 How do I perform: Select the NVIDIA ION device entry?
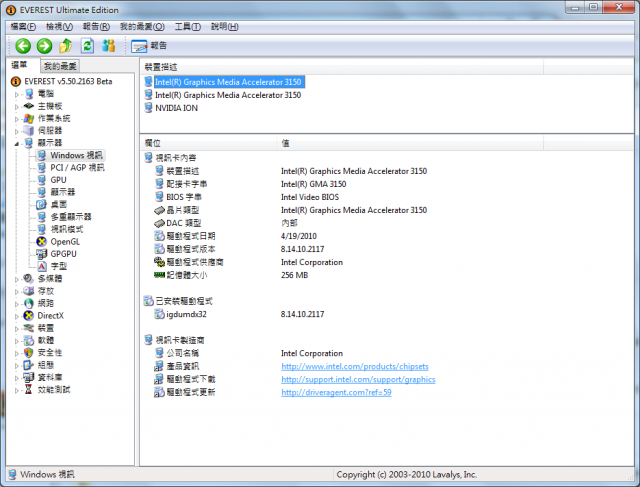click(x=176, y=108)
